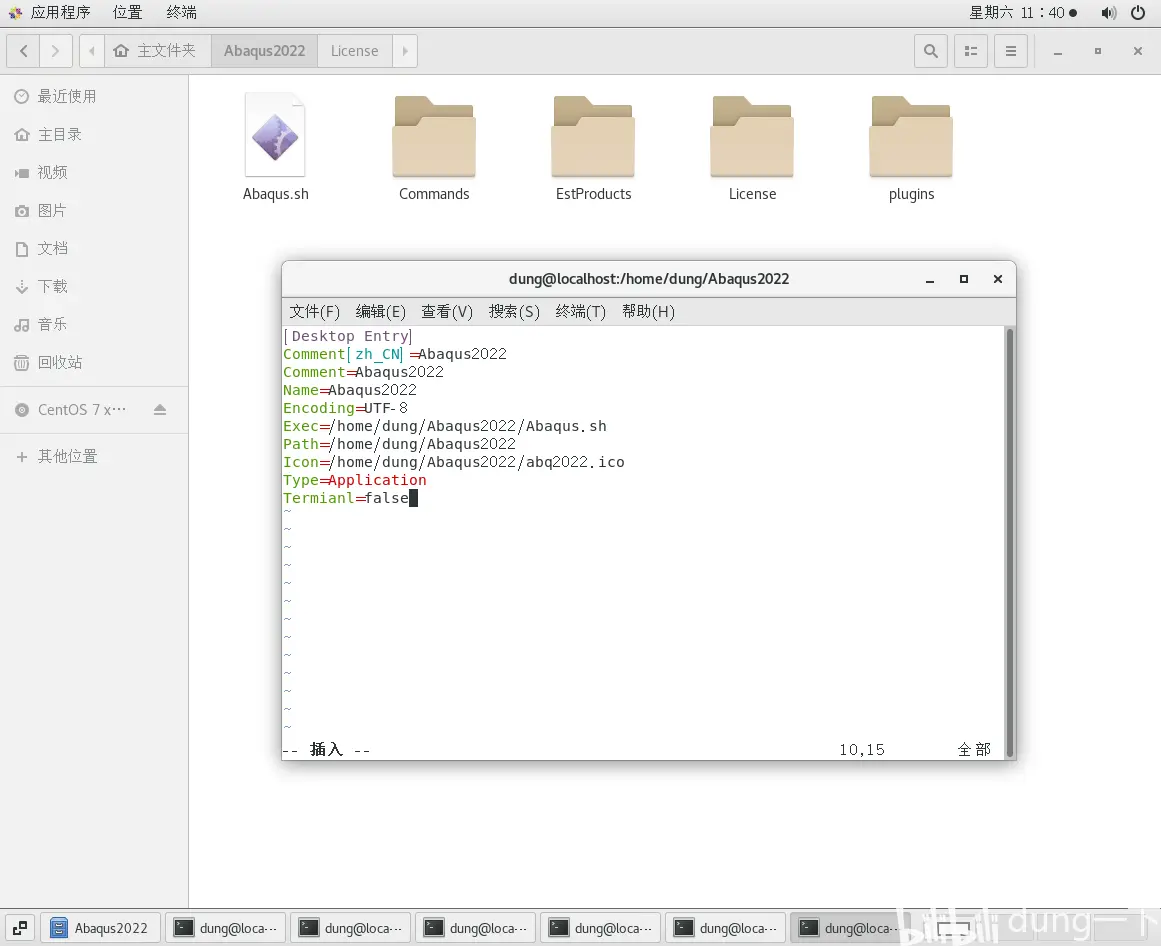Open 最近使用 in the sidebar
Image resolution: width=1161 pixels, height=946 pixels.
[94, 96]
